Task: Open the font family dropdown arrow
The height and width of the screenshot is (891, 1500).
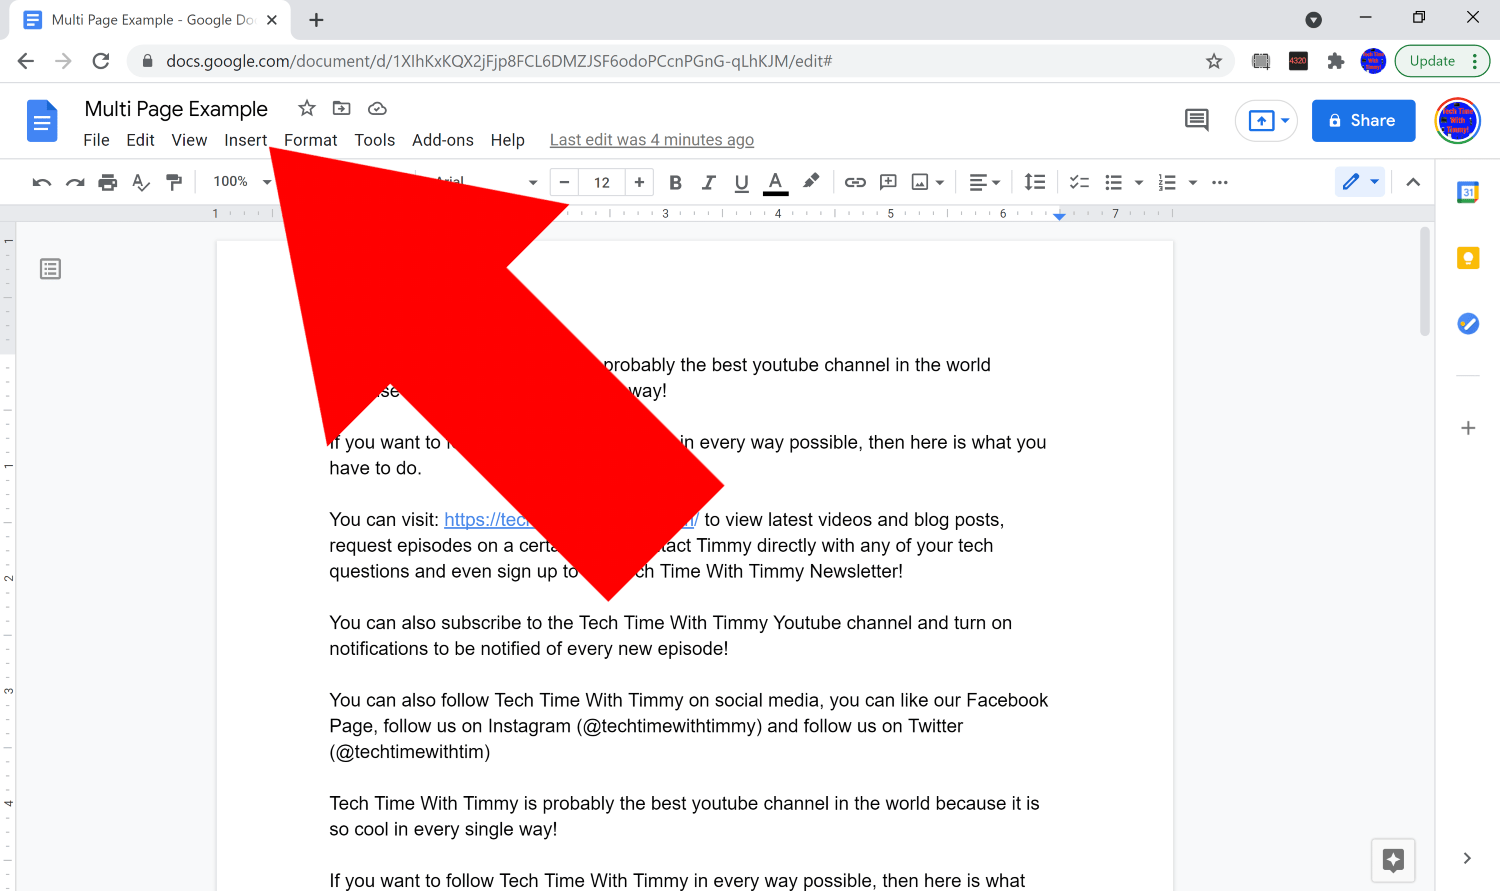Action: tap(533, 182)
